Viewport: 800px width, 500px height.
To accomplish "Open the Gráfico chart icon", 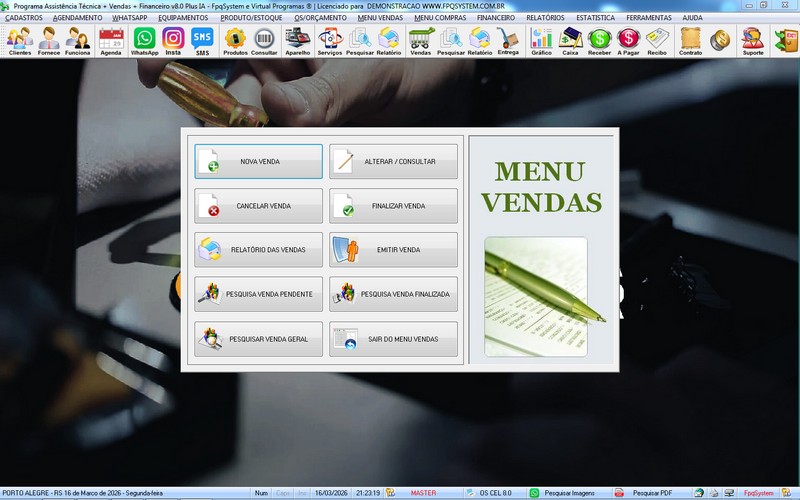I will (541, 41).
